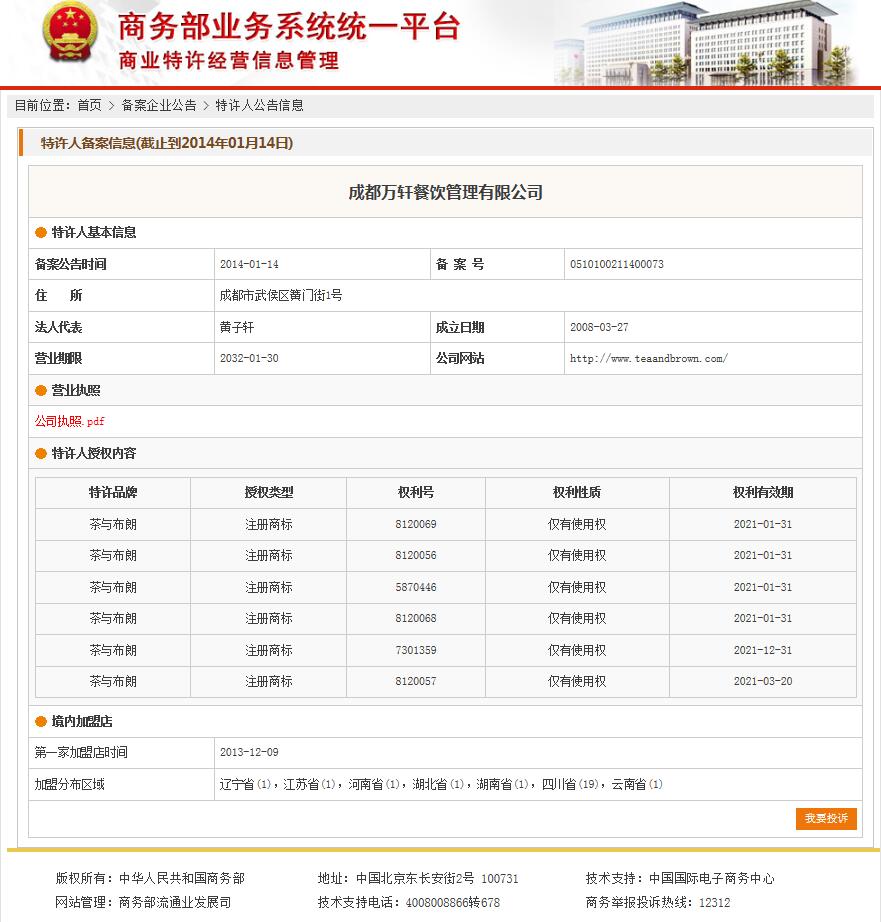Go to 首页 in the breadcrumb
The width and height of the screenshot is (881, 922).
pyautogui.click(x=89, y=105)
